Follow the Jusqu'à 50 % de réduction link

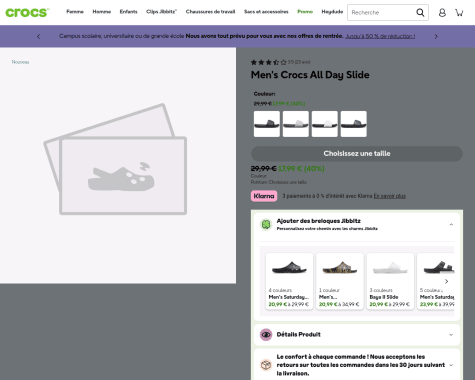380,36
